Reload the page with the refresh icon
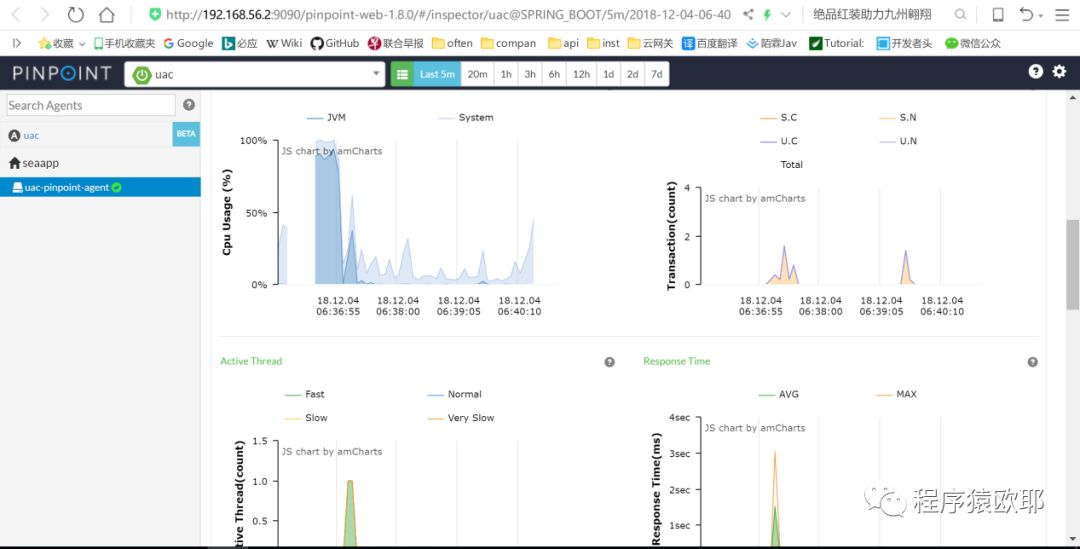This screenshot has height=549, width=1080. (x=75, y=14)
